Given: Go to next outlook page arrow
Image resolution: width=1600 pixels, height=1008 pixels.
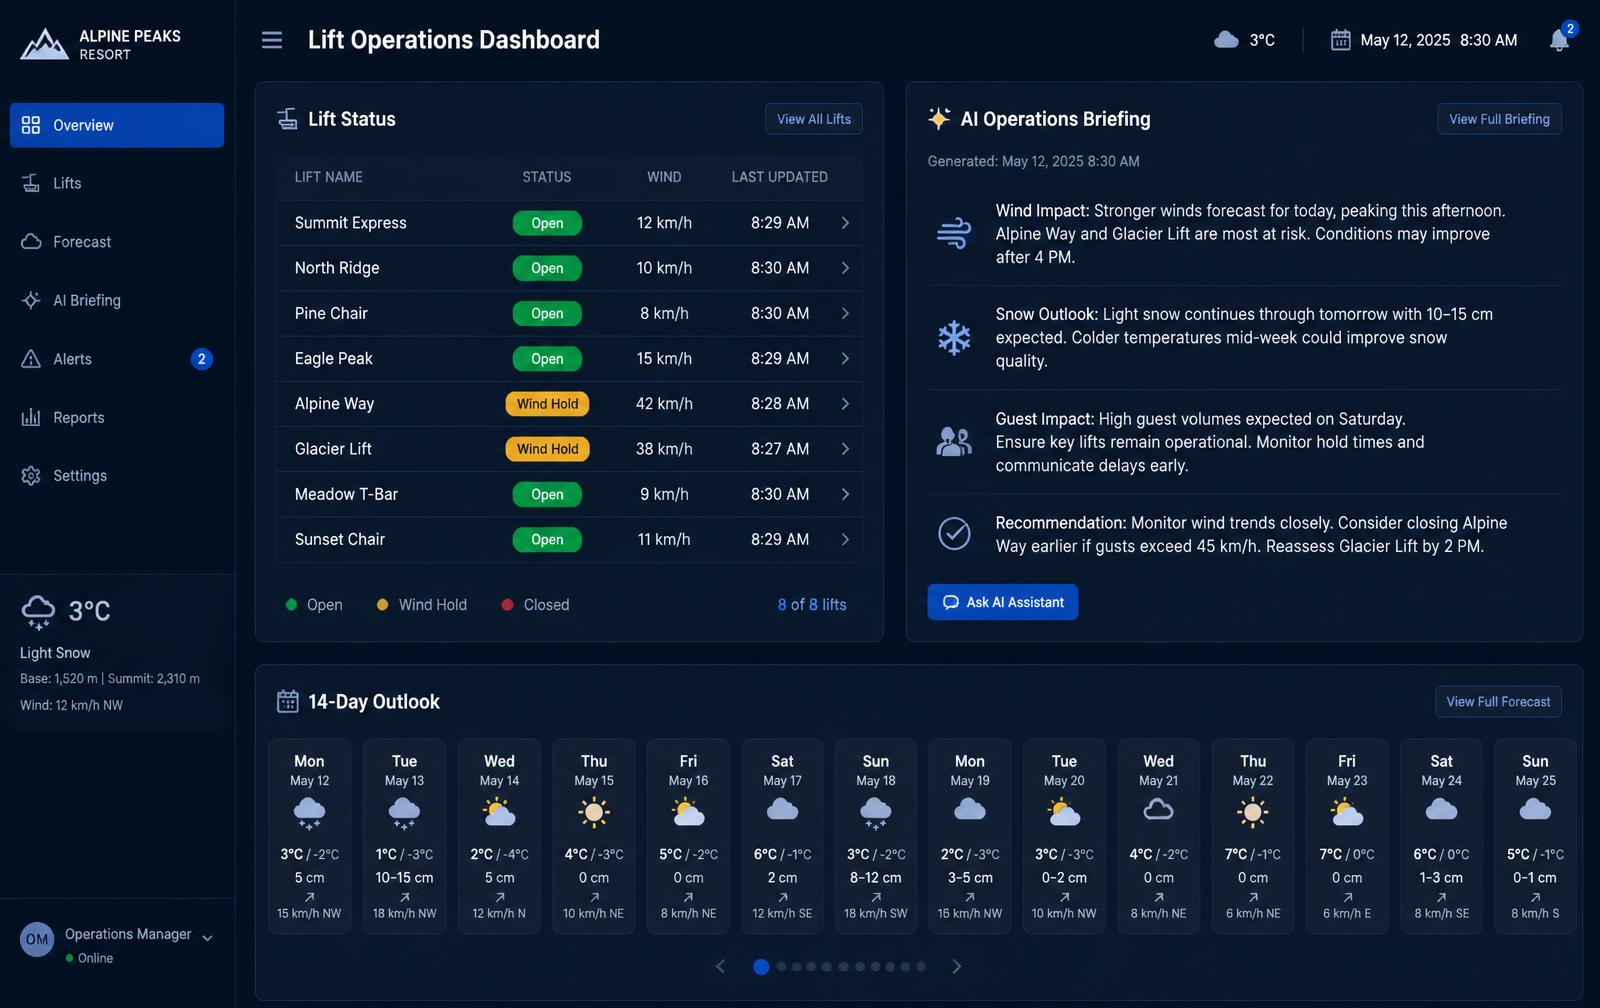Looking at the screenshot, I should click(956, 967).
